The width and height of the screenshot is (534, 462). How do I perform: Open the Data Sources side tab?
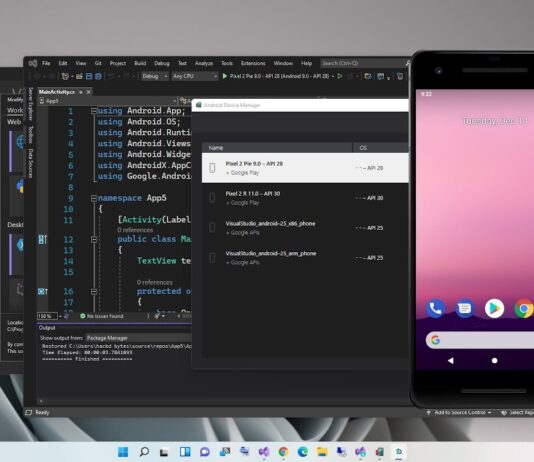pyautogui.click(x=30, y=163)
